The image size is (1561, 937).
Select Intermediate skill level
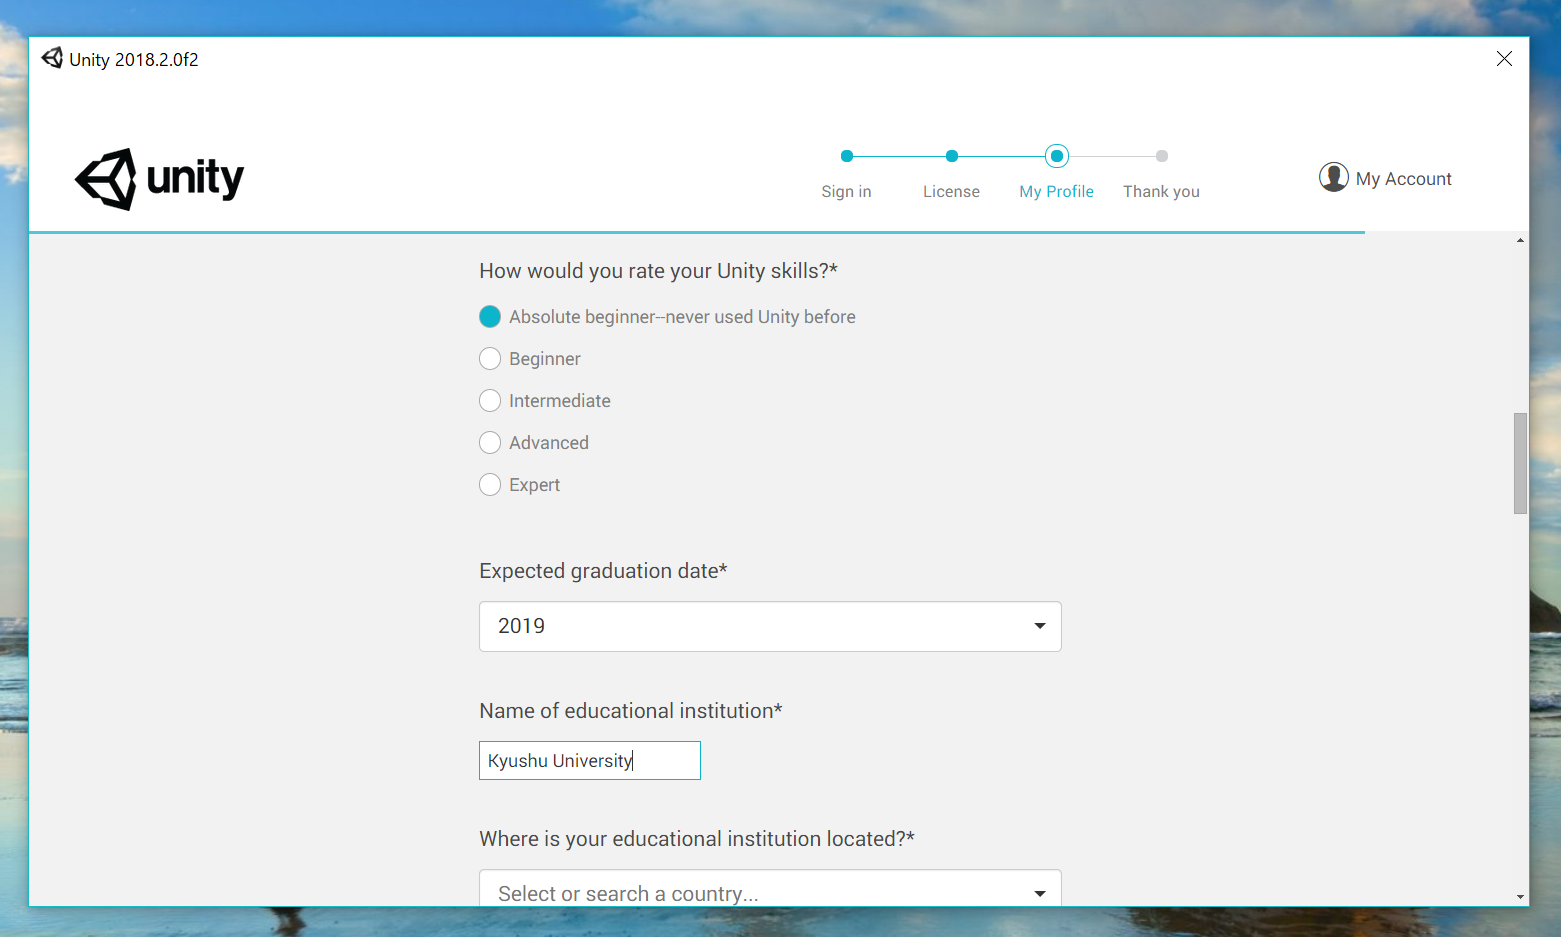pos(490,401)
